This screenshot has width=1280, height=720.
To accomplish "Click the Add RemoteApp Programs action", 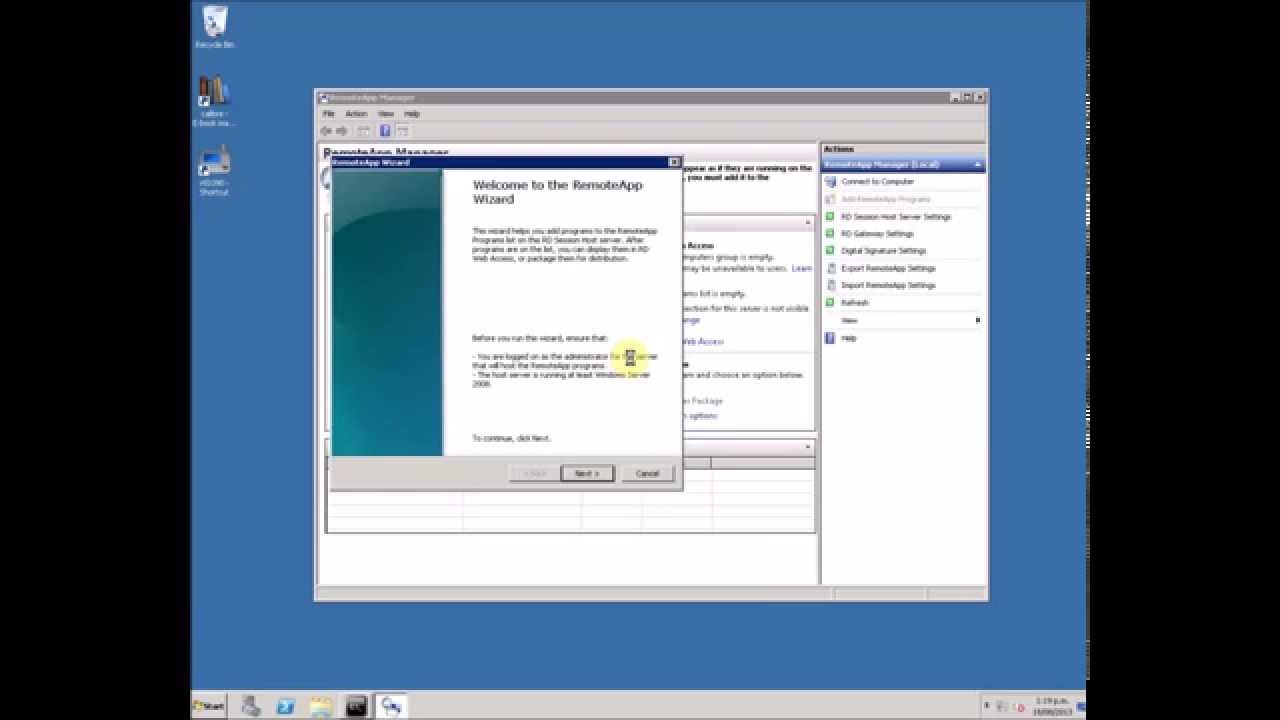I will [x=885, y=199].
